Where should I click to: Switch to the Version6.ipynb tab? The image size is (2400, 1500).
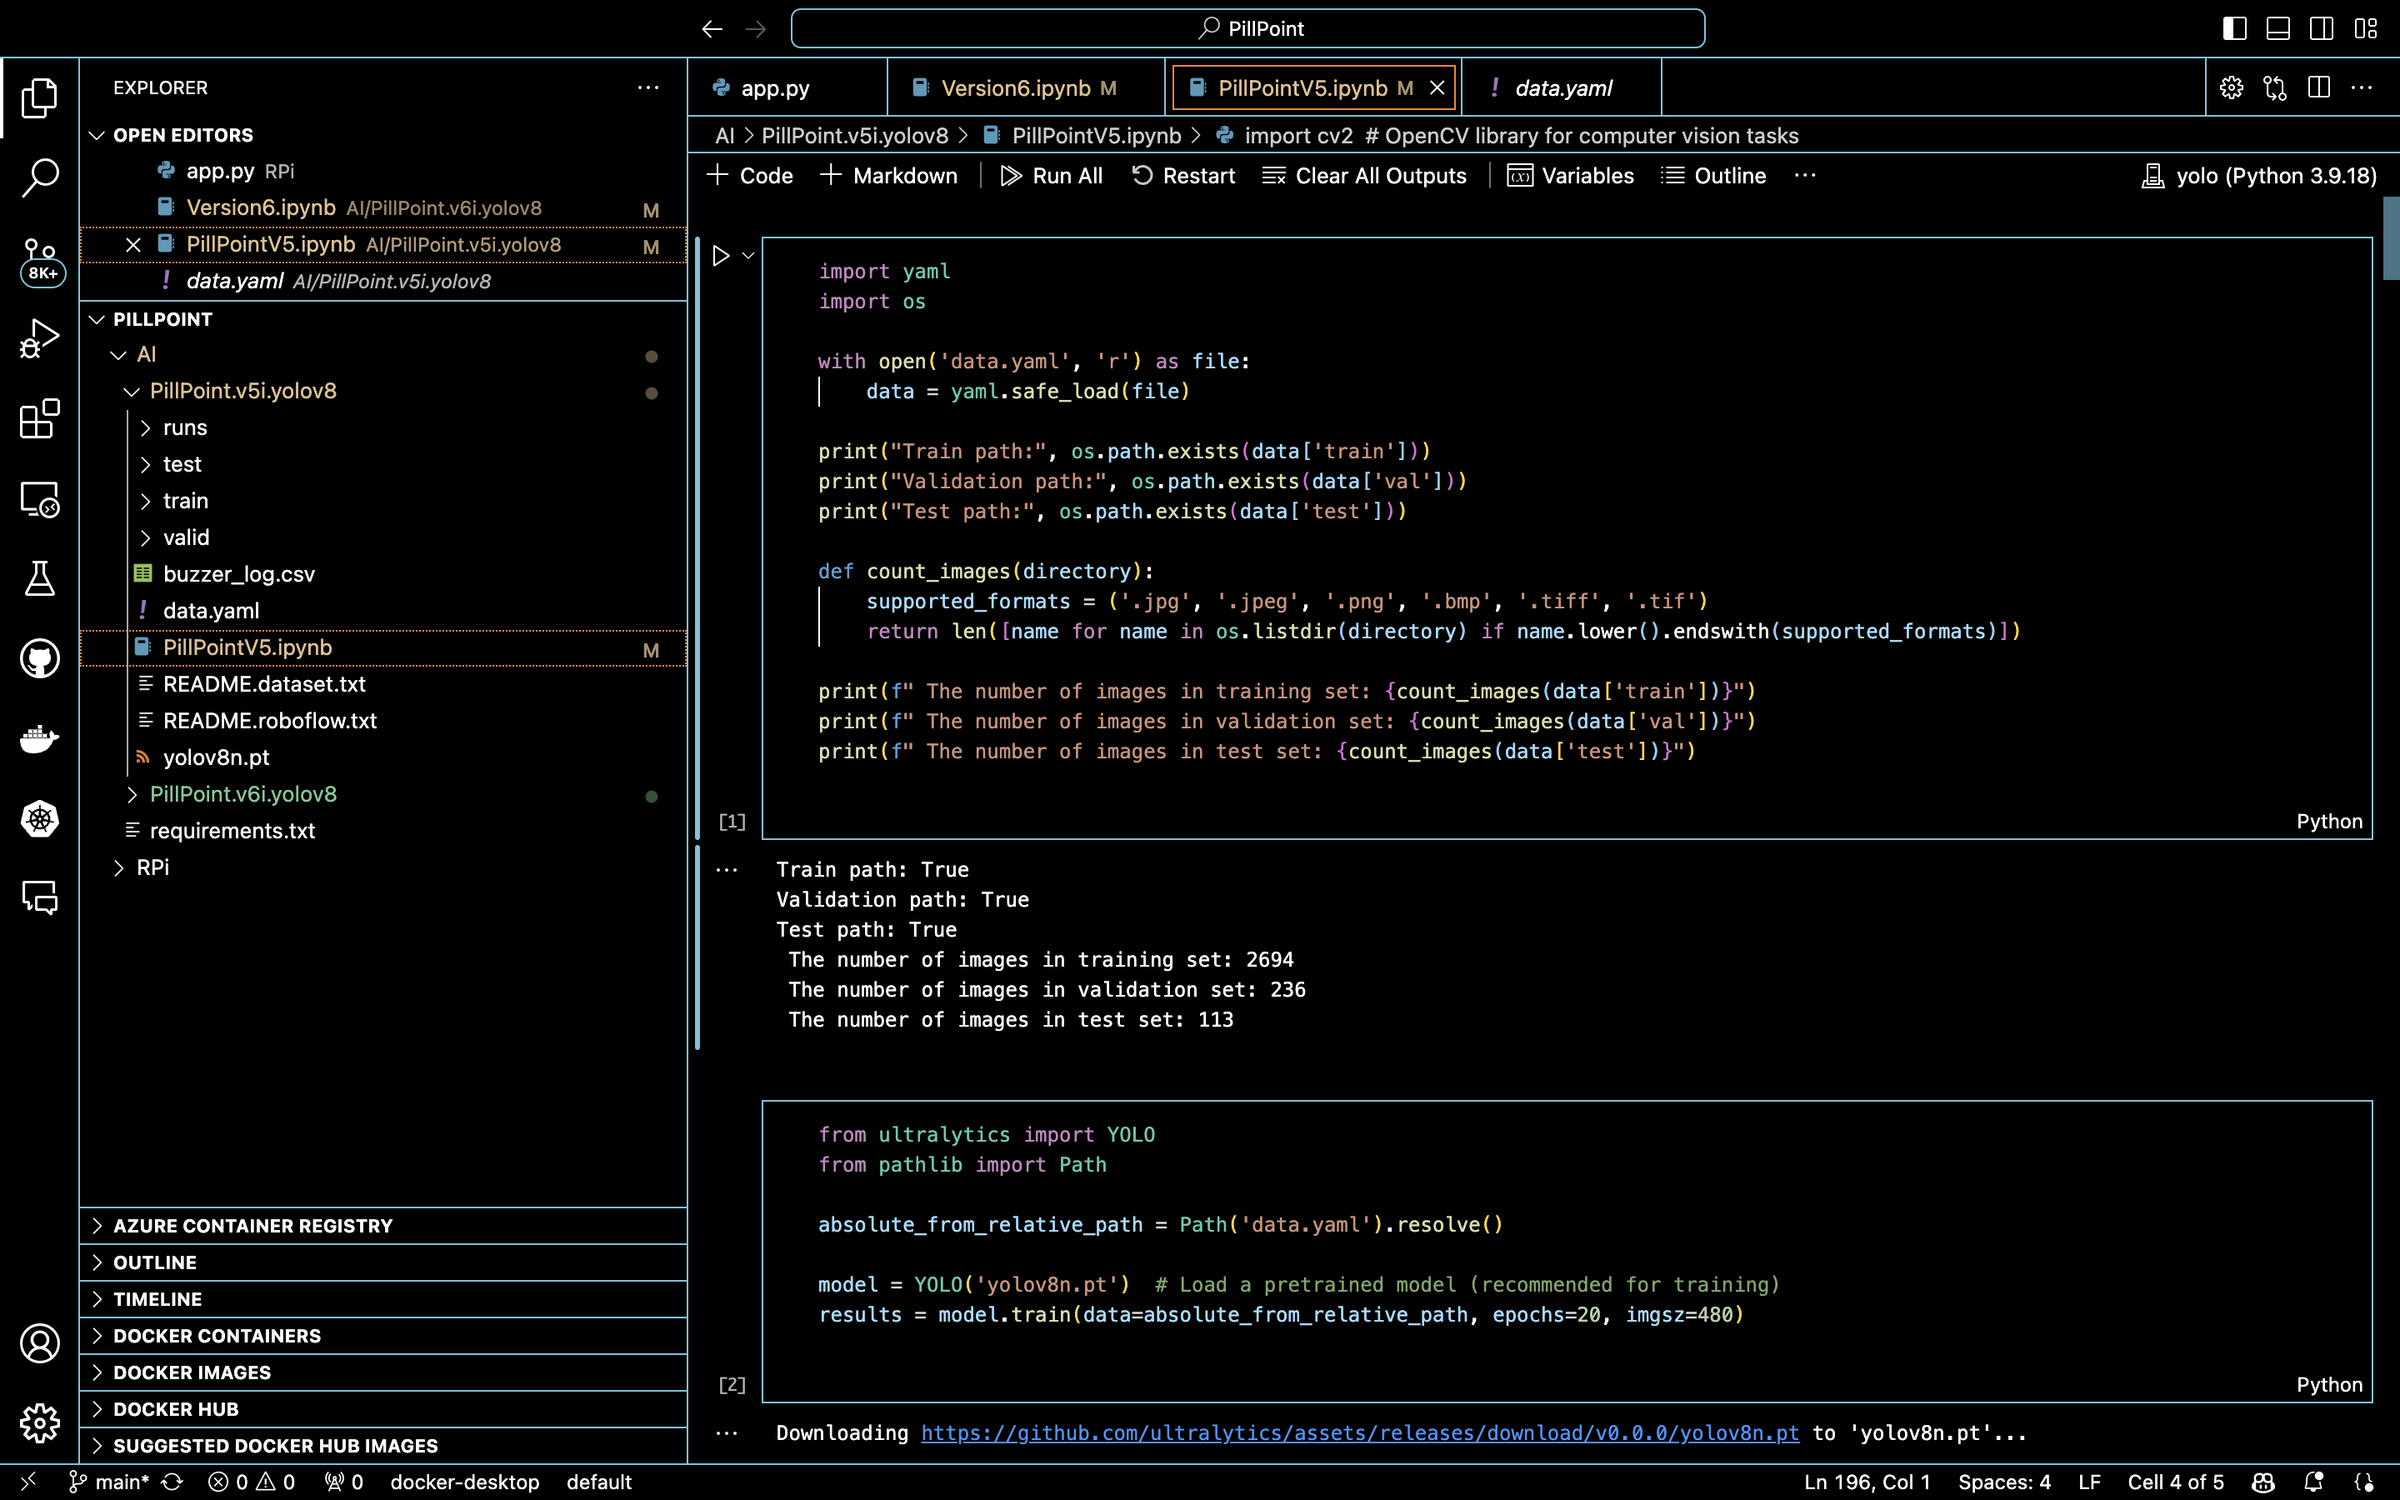[1015, 88]
